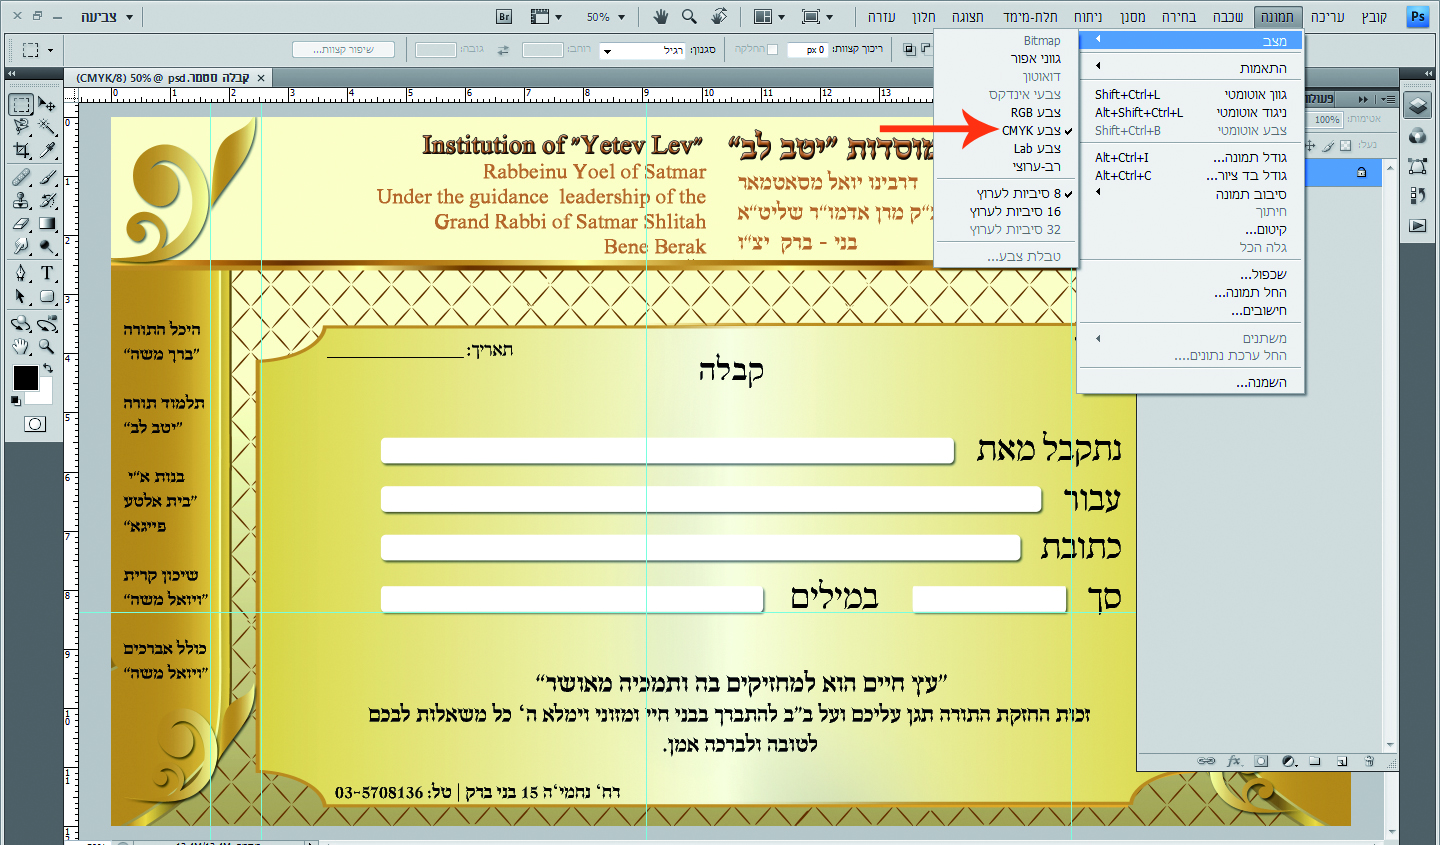Click the swap width and height button
The height and width of the screenshot is (845, 1440).
[503, 50]
